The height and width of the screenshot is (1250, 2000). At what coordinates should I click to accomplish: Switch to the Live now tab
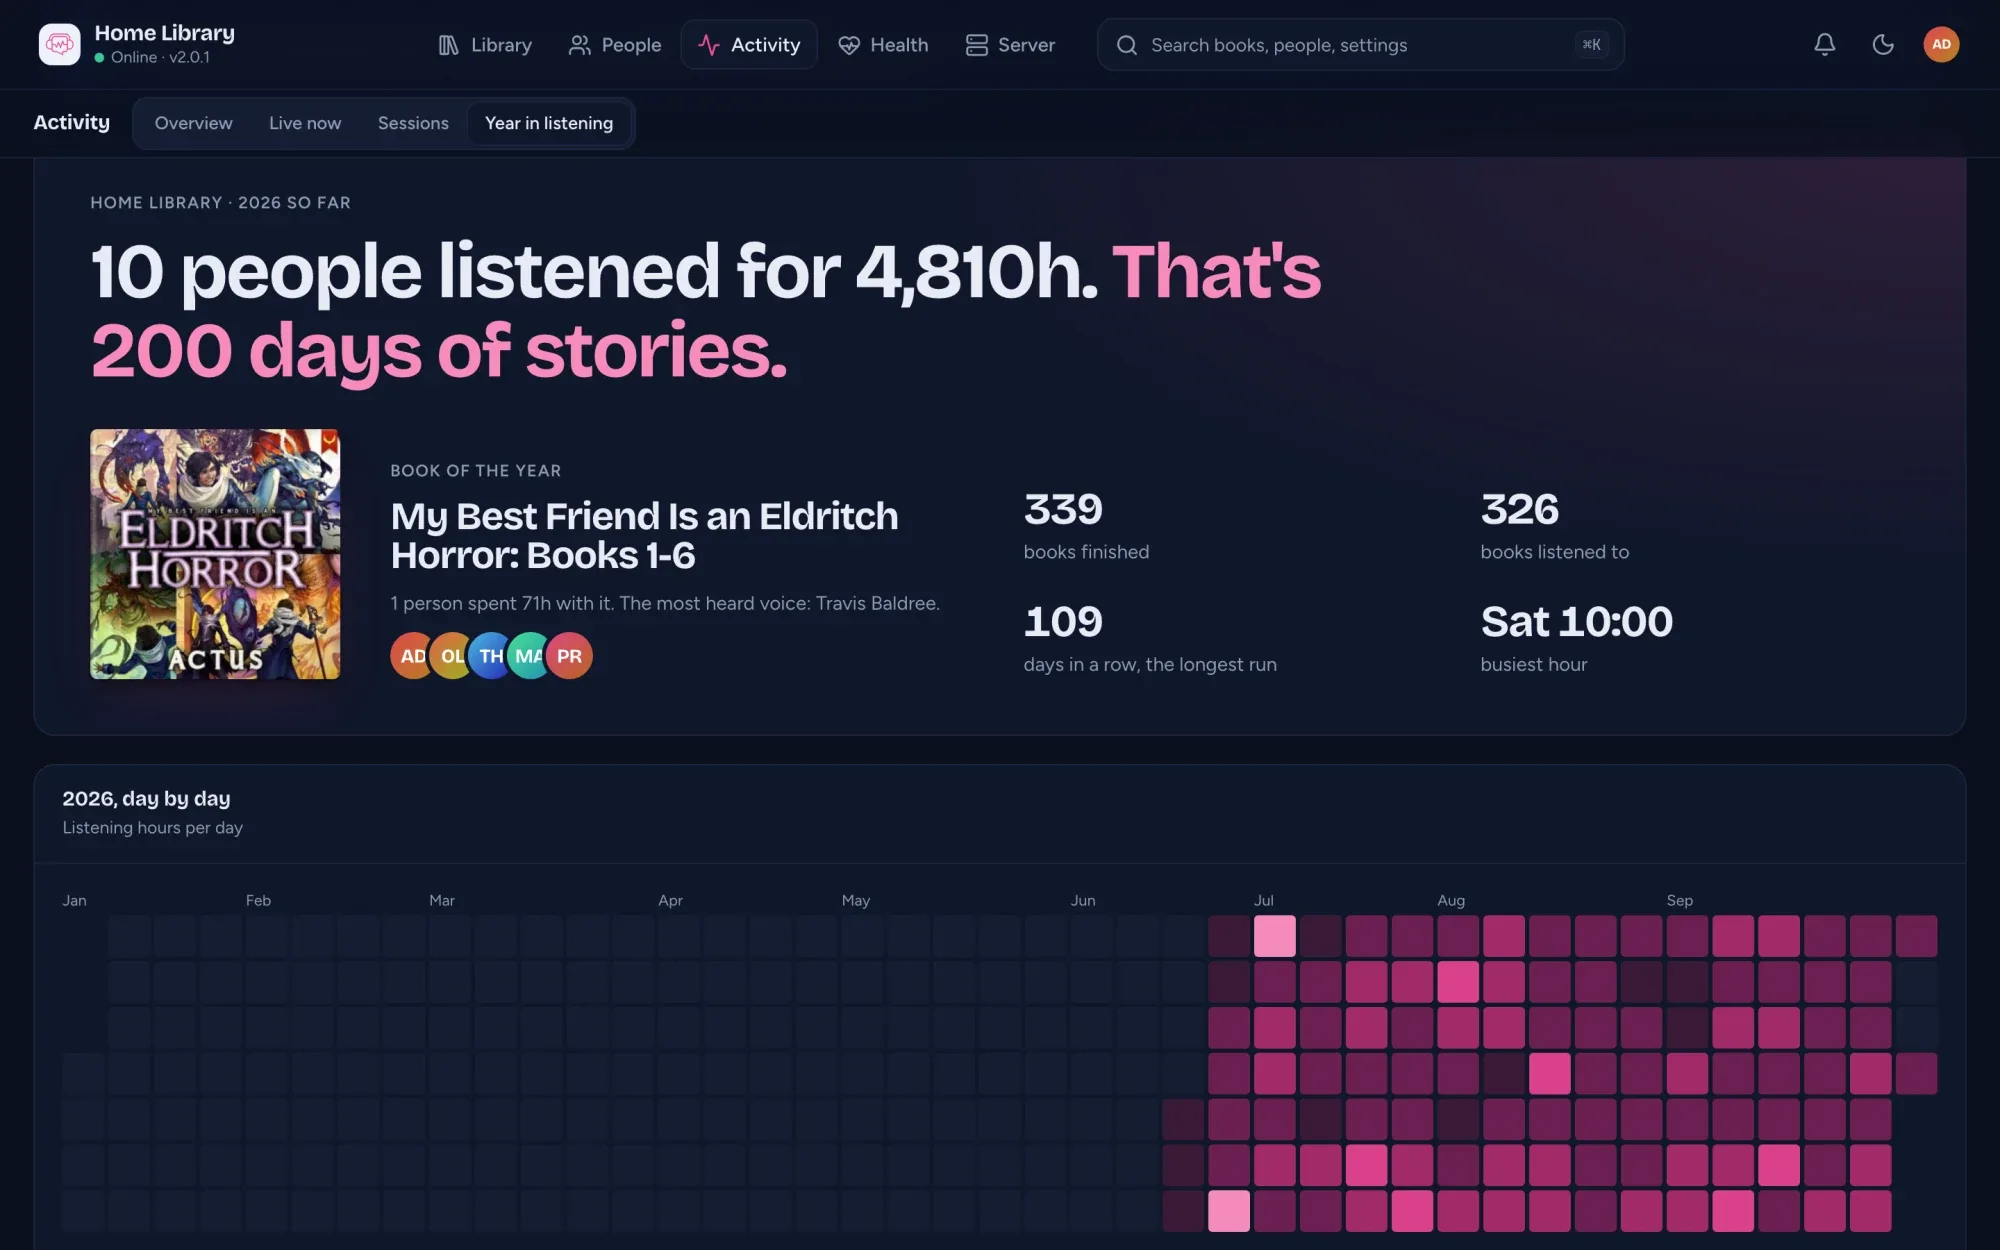coord(305,123)
